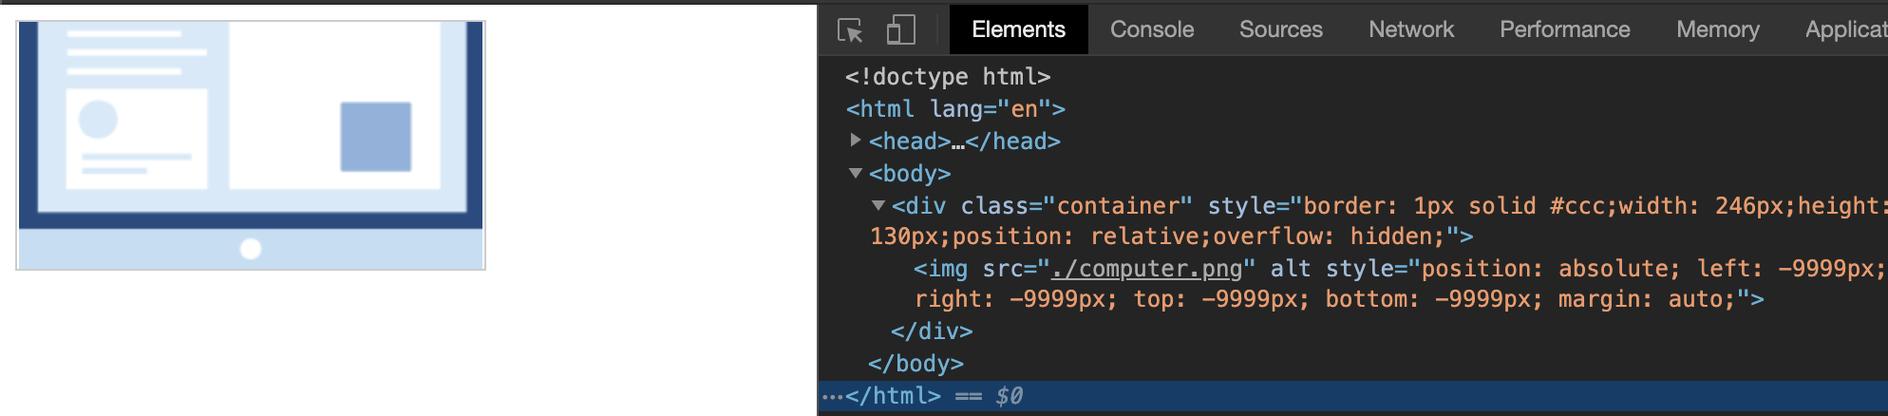The image size is (1888, 416).
Task: Select the doctype html line
Action: coord(948,77)
